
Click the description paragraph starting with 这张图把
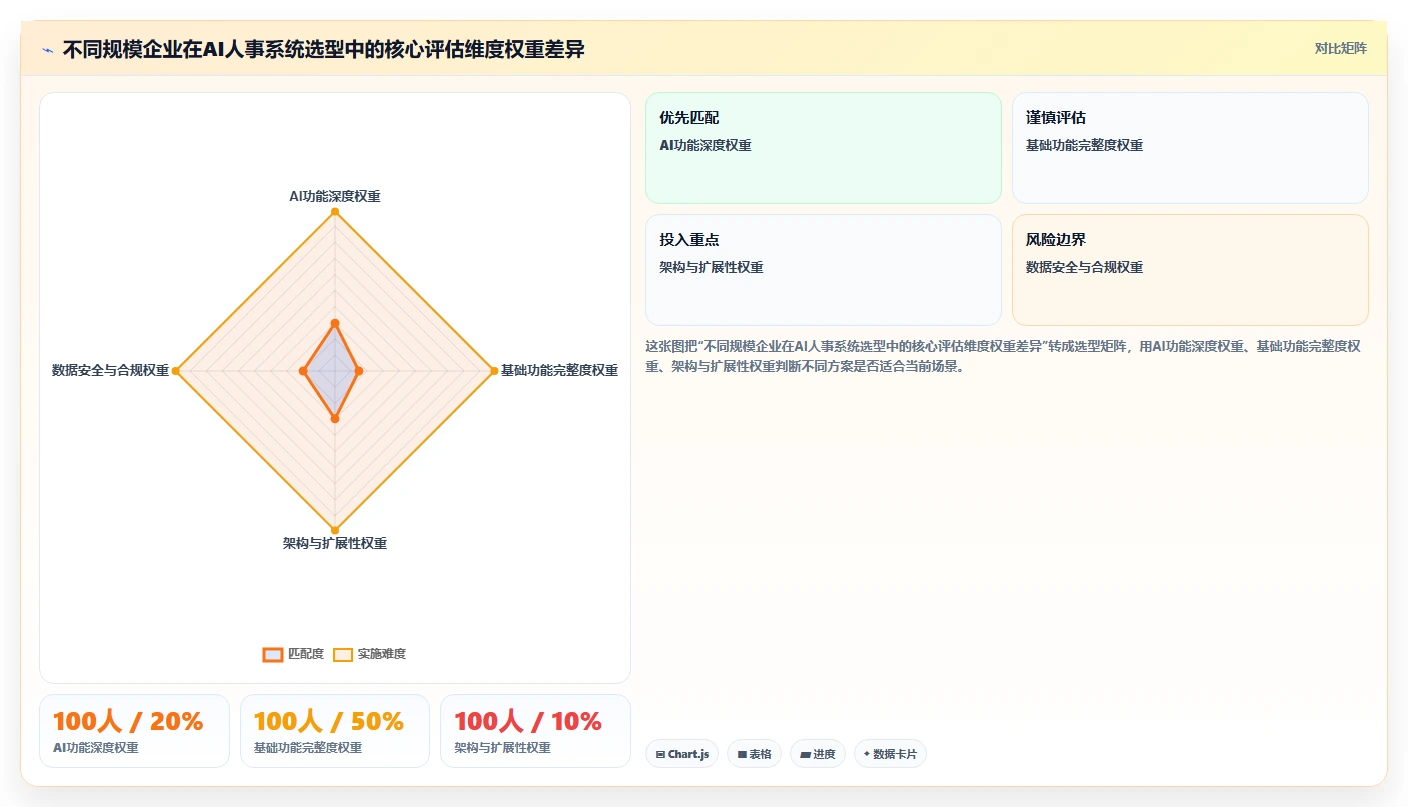1003,356
